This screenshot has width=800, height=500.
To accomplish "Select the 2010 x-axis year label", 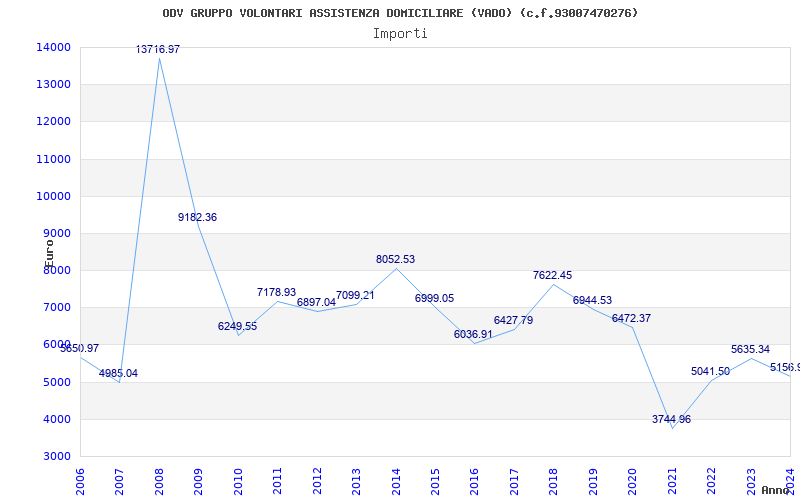I will 237,482.
